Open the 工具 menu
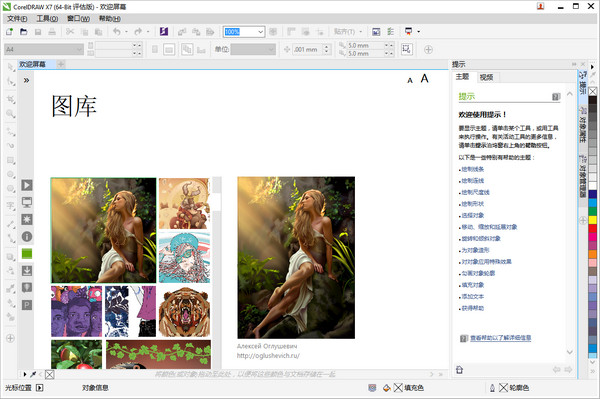Screen dimensions: 600x399 tap(47, 18)
